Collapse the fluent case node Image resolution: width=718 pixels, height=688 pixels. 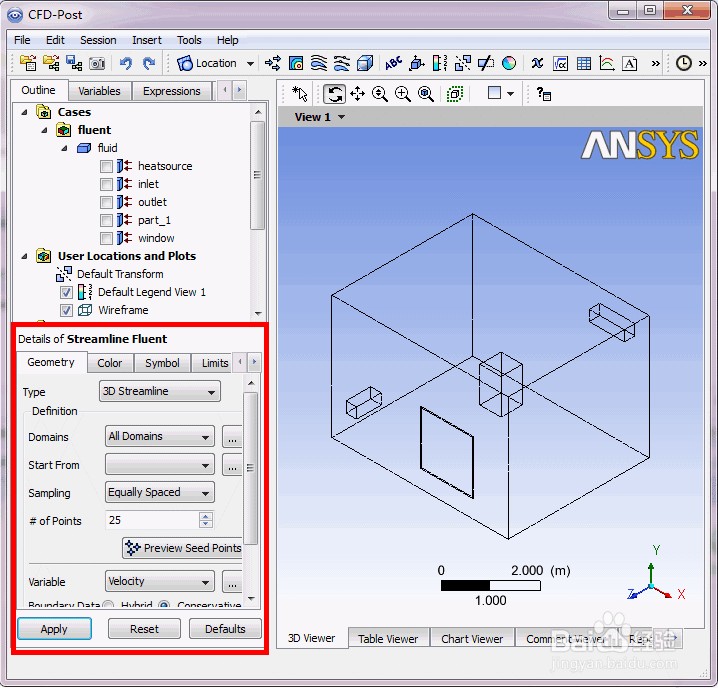point(44,131)
